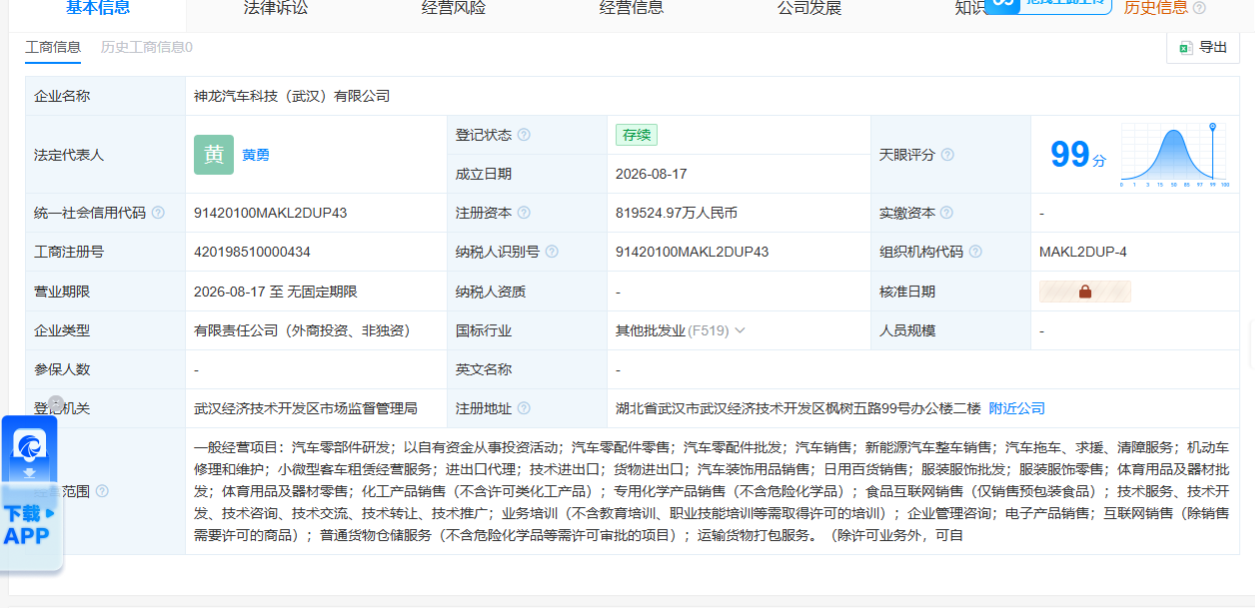1255x608 pixels.
Task: Open the 历史信息 tab
Action: [x=1156, y=8]
